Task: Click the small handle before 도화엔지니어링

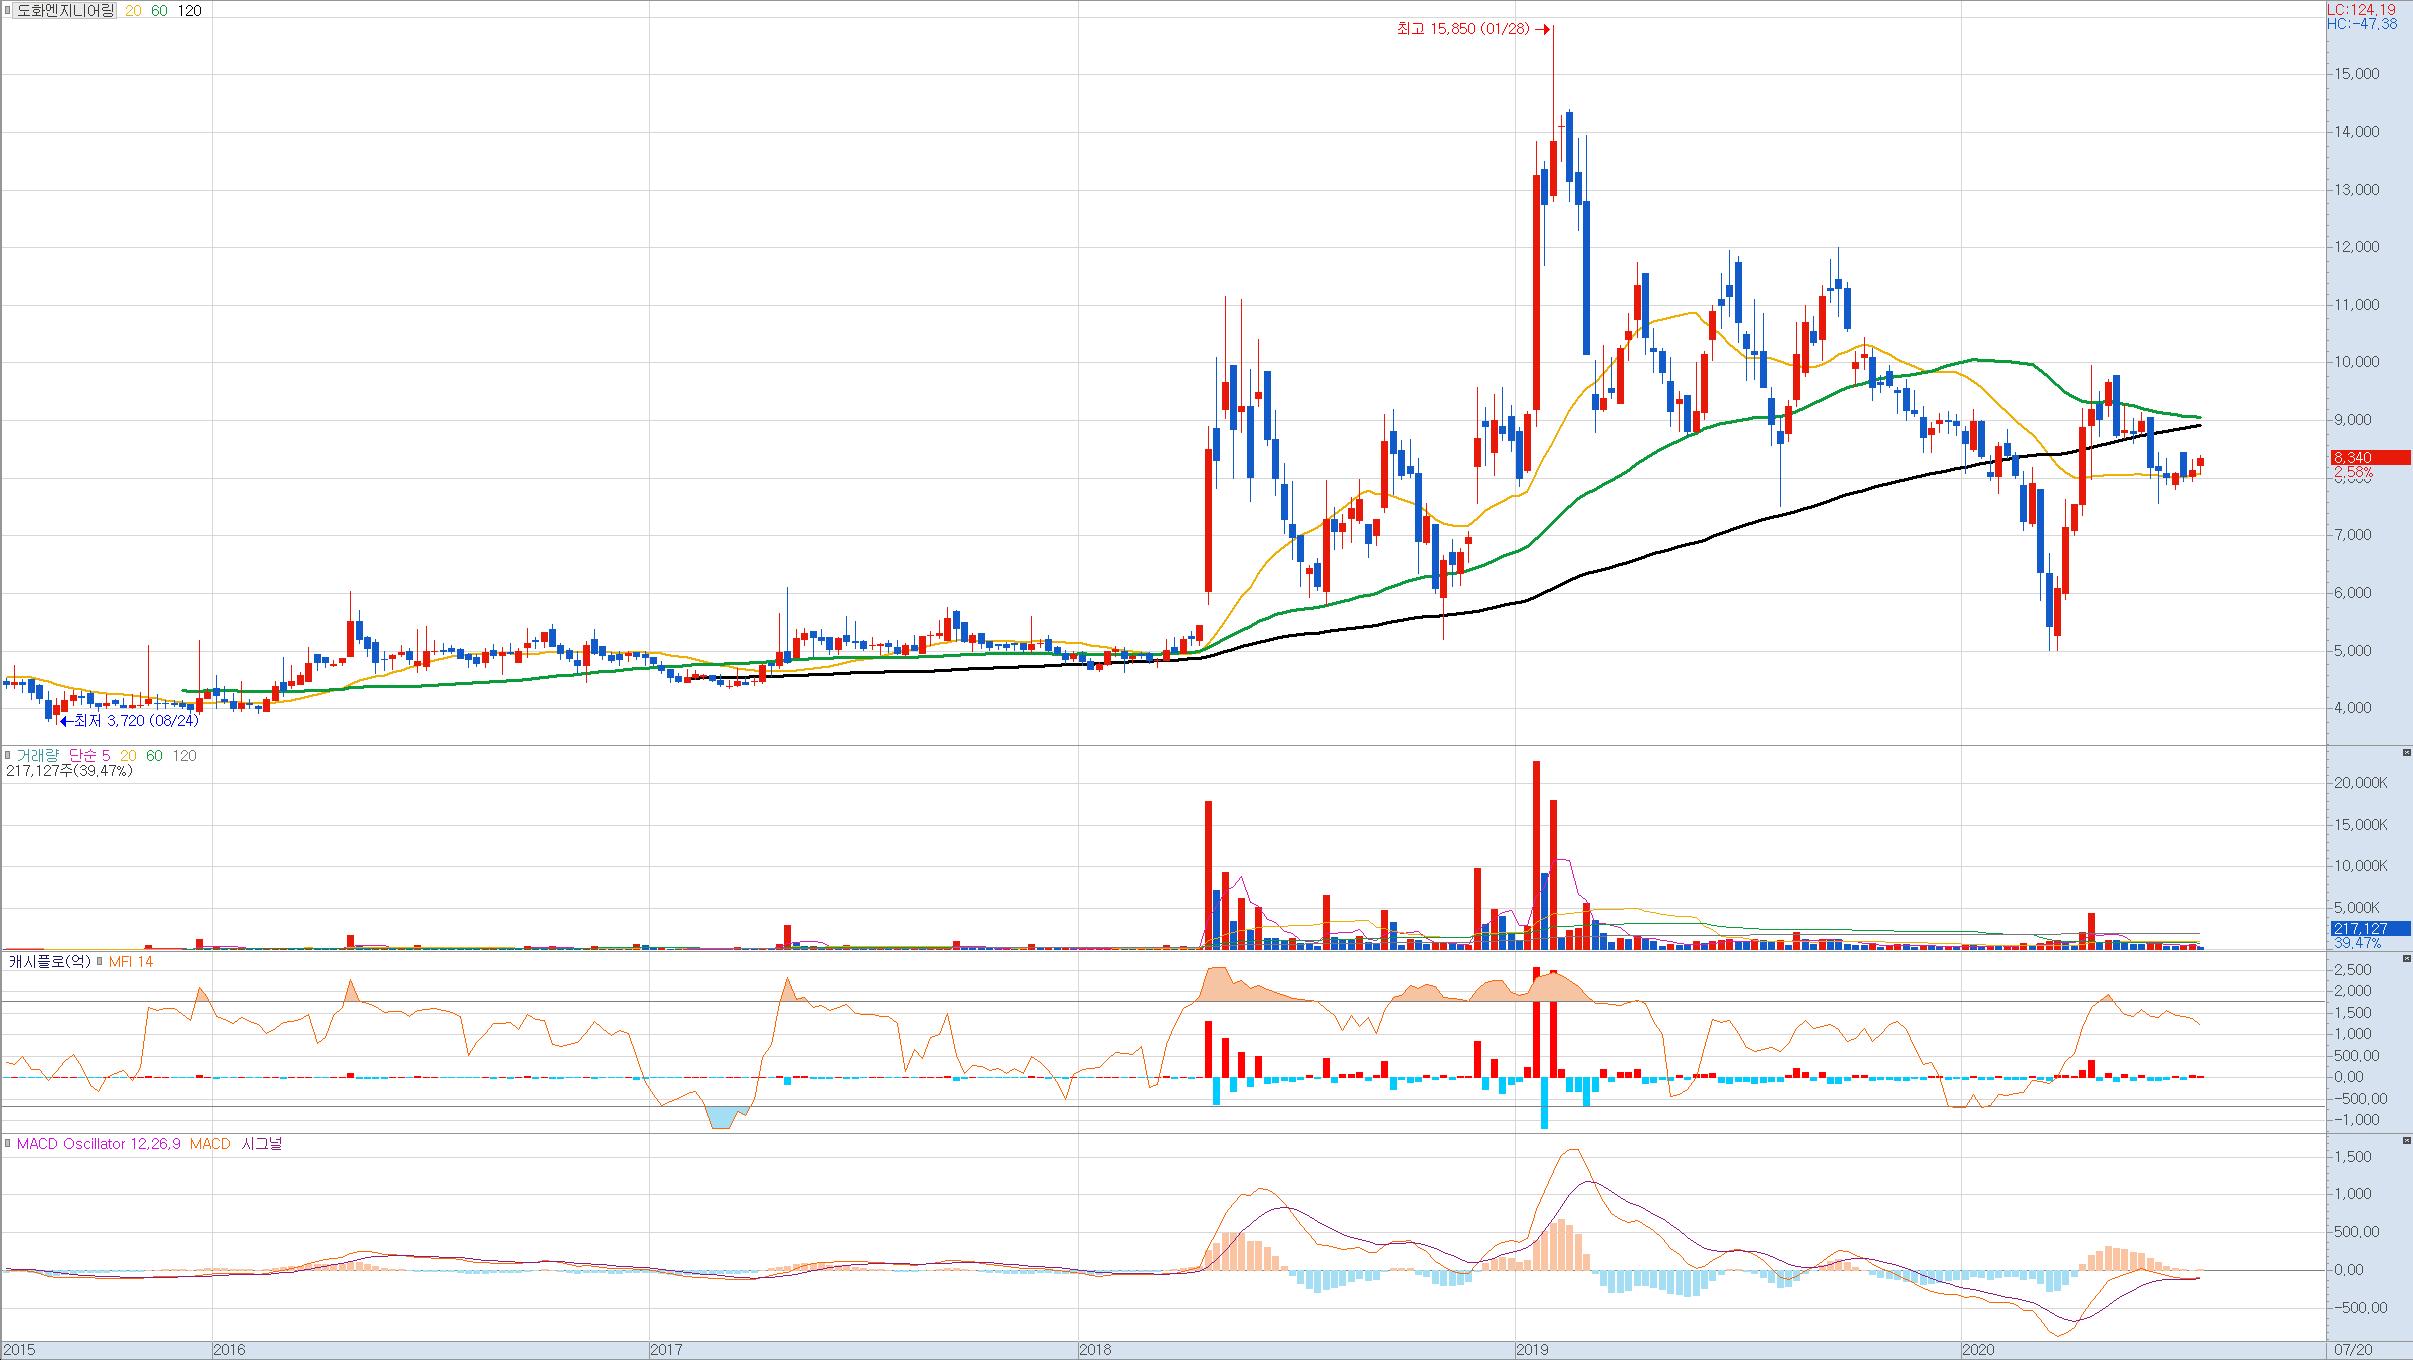Action: (x=7, y=11)
